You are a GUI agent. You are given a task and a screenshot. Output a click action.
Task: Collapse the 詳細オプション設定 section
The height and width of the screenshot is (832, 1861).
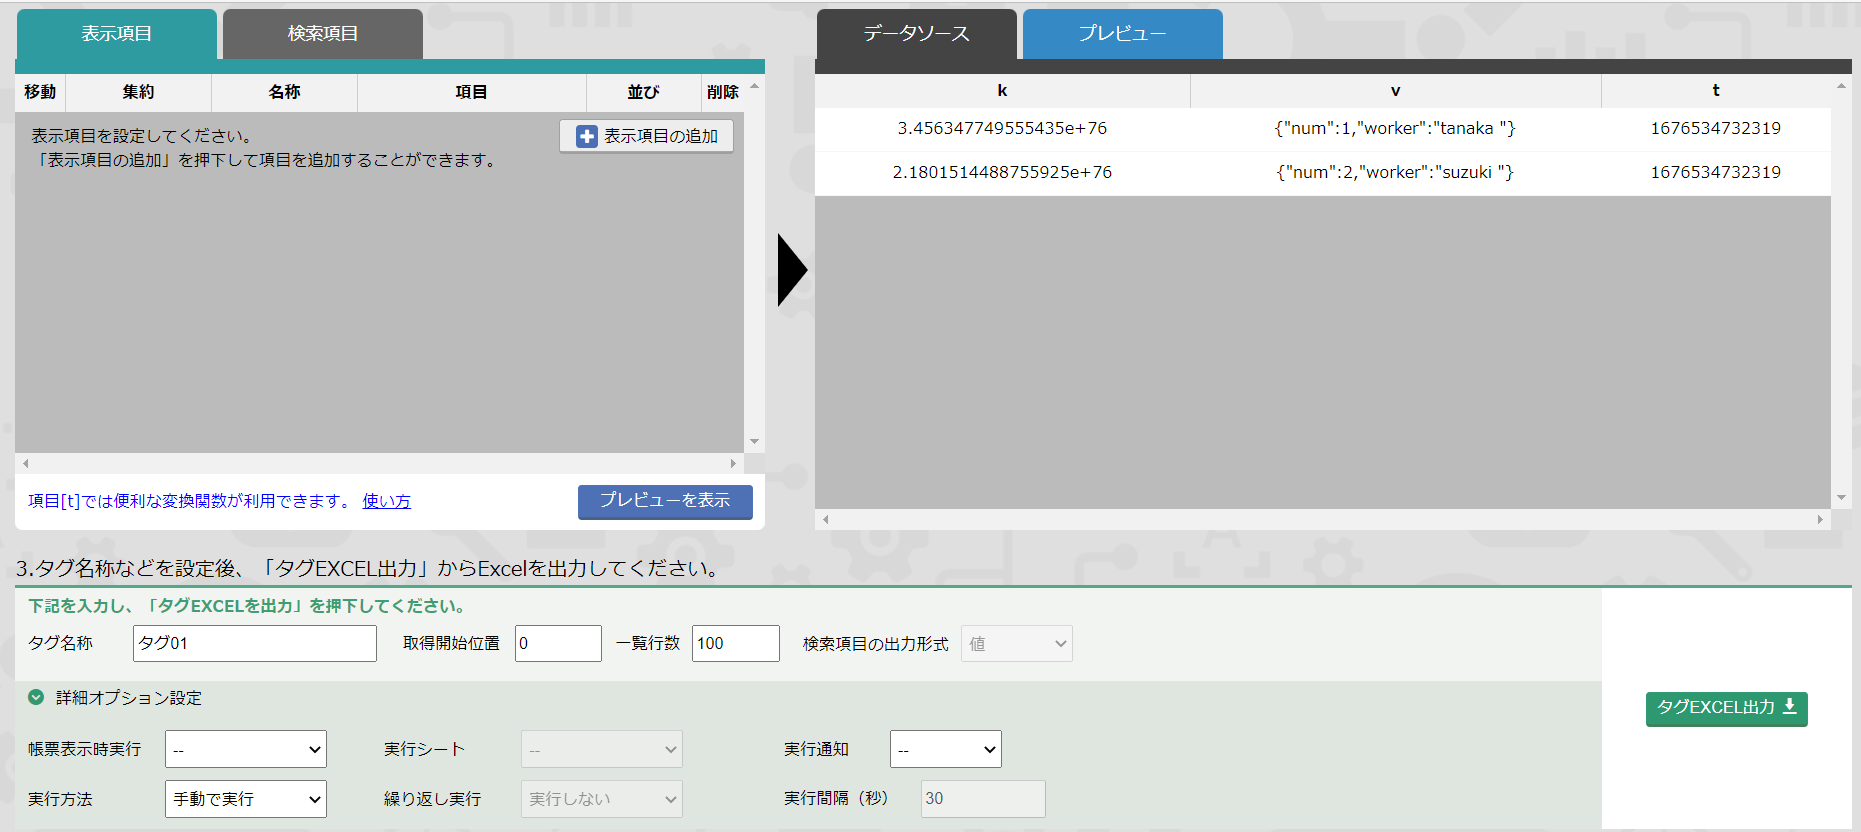[115, 698]
